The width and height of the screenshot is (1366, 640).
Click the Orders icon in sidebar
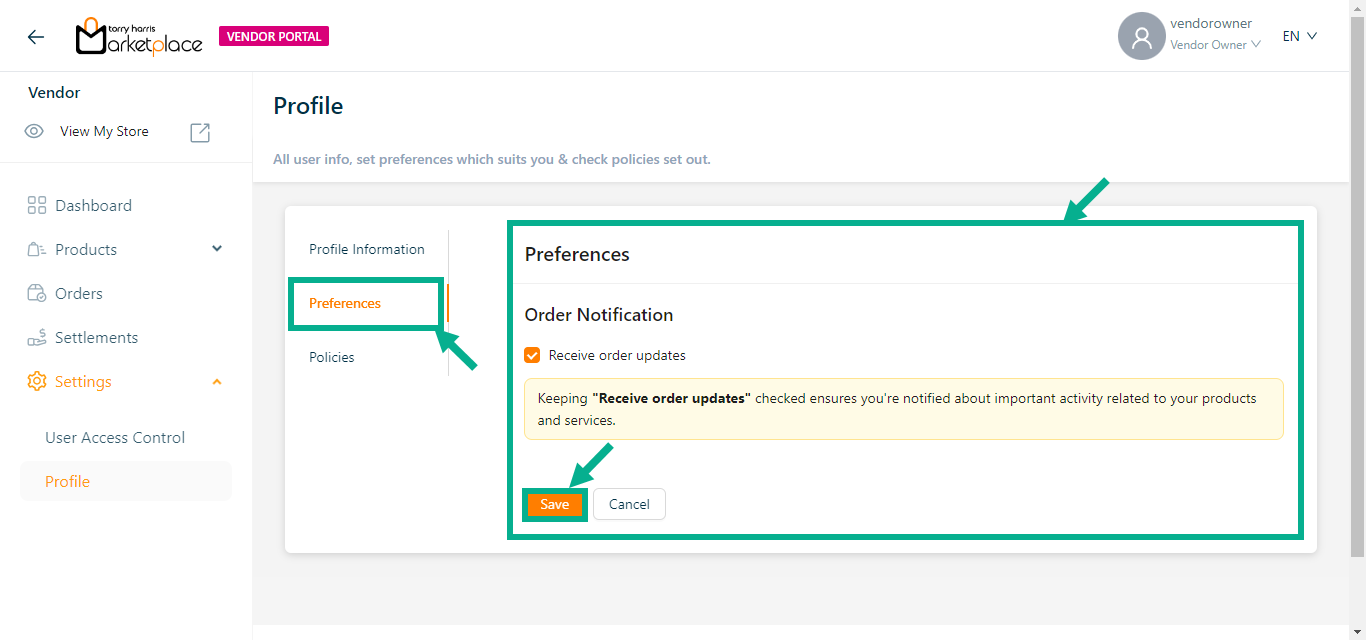(37, 294)
